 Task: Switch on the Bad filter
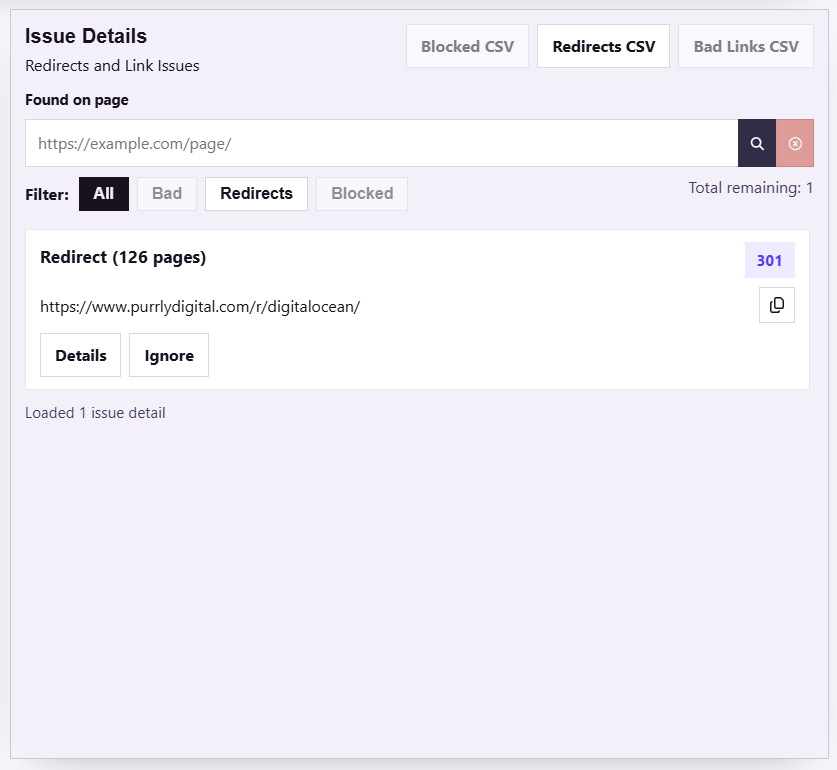coord(165,194)
